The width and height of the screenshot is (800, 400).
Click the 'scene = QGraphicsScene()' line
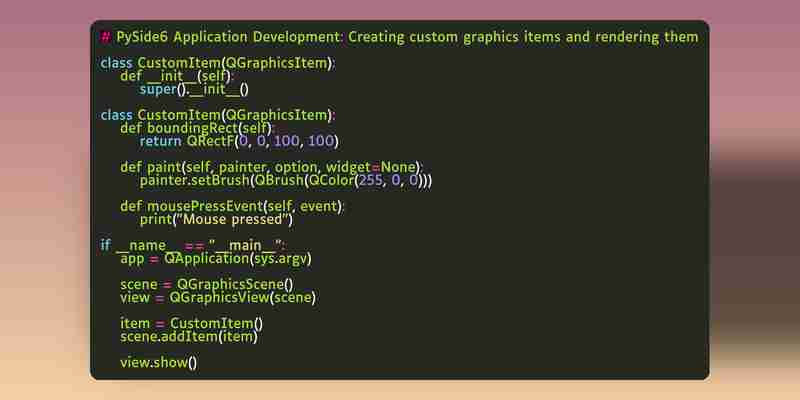[207, 285]
